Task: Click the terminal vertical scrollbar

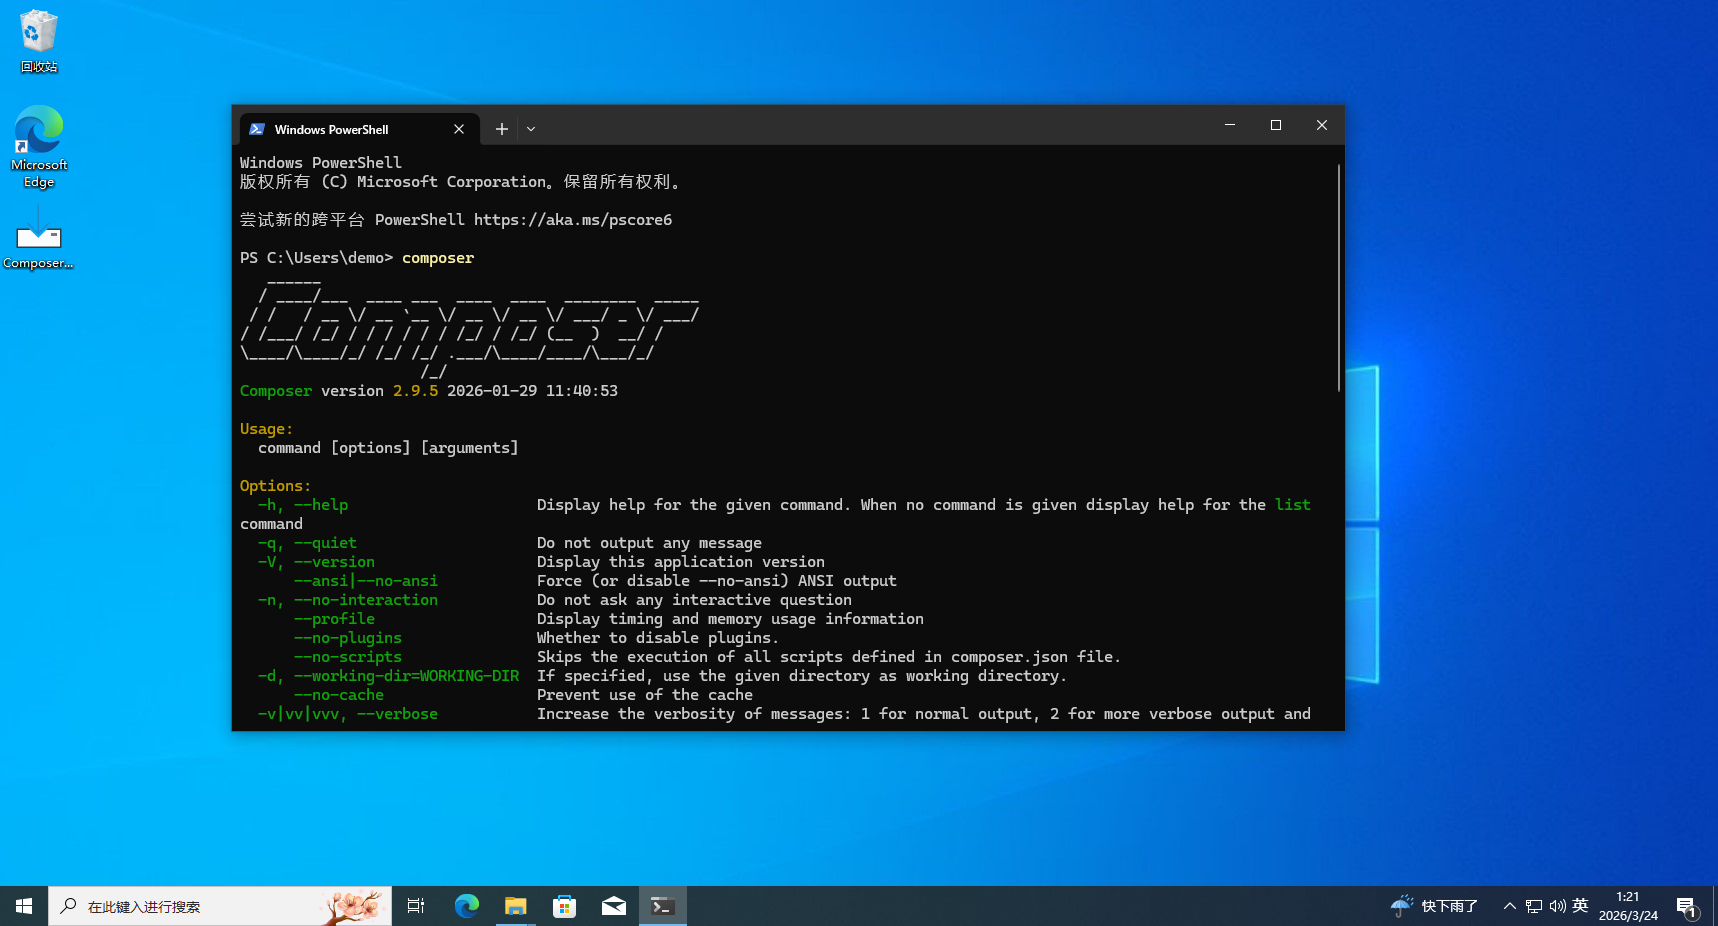Action: coord(1338,280)
